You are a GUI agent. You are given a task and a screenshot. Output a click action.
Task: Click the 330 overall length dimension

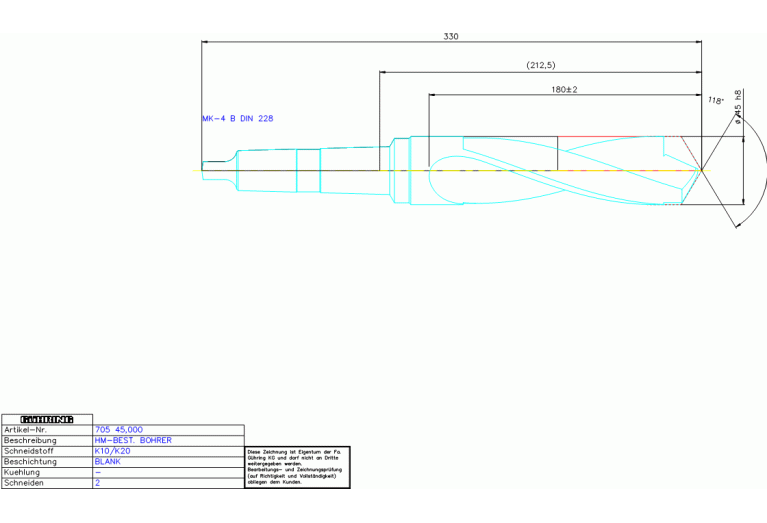451,36
